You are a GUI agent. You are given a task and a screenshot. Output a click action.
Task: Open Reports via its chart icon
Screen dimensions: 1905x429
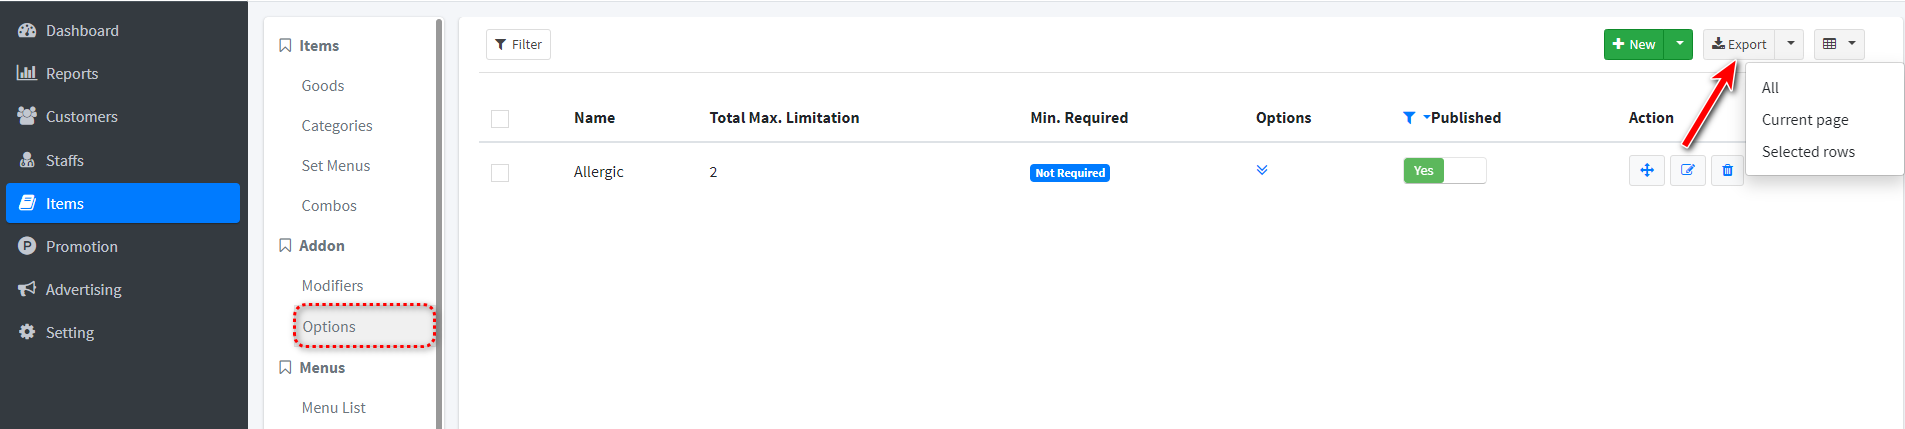[27, 73]
